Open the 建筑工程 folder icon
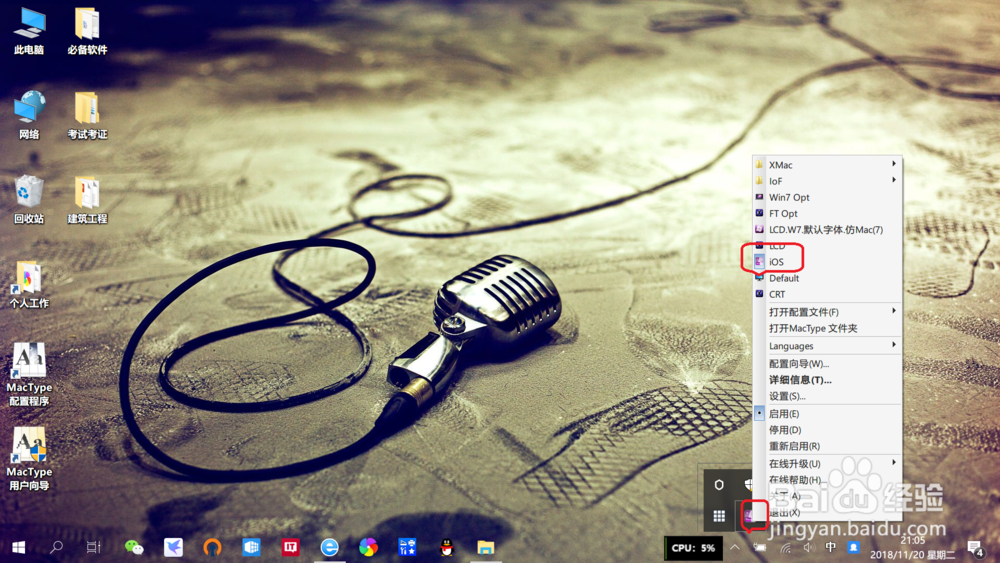 87,200
